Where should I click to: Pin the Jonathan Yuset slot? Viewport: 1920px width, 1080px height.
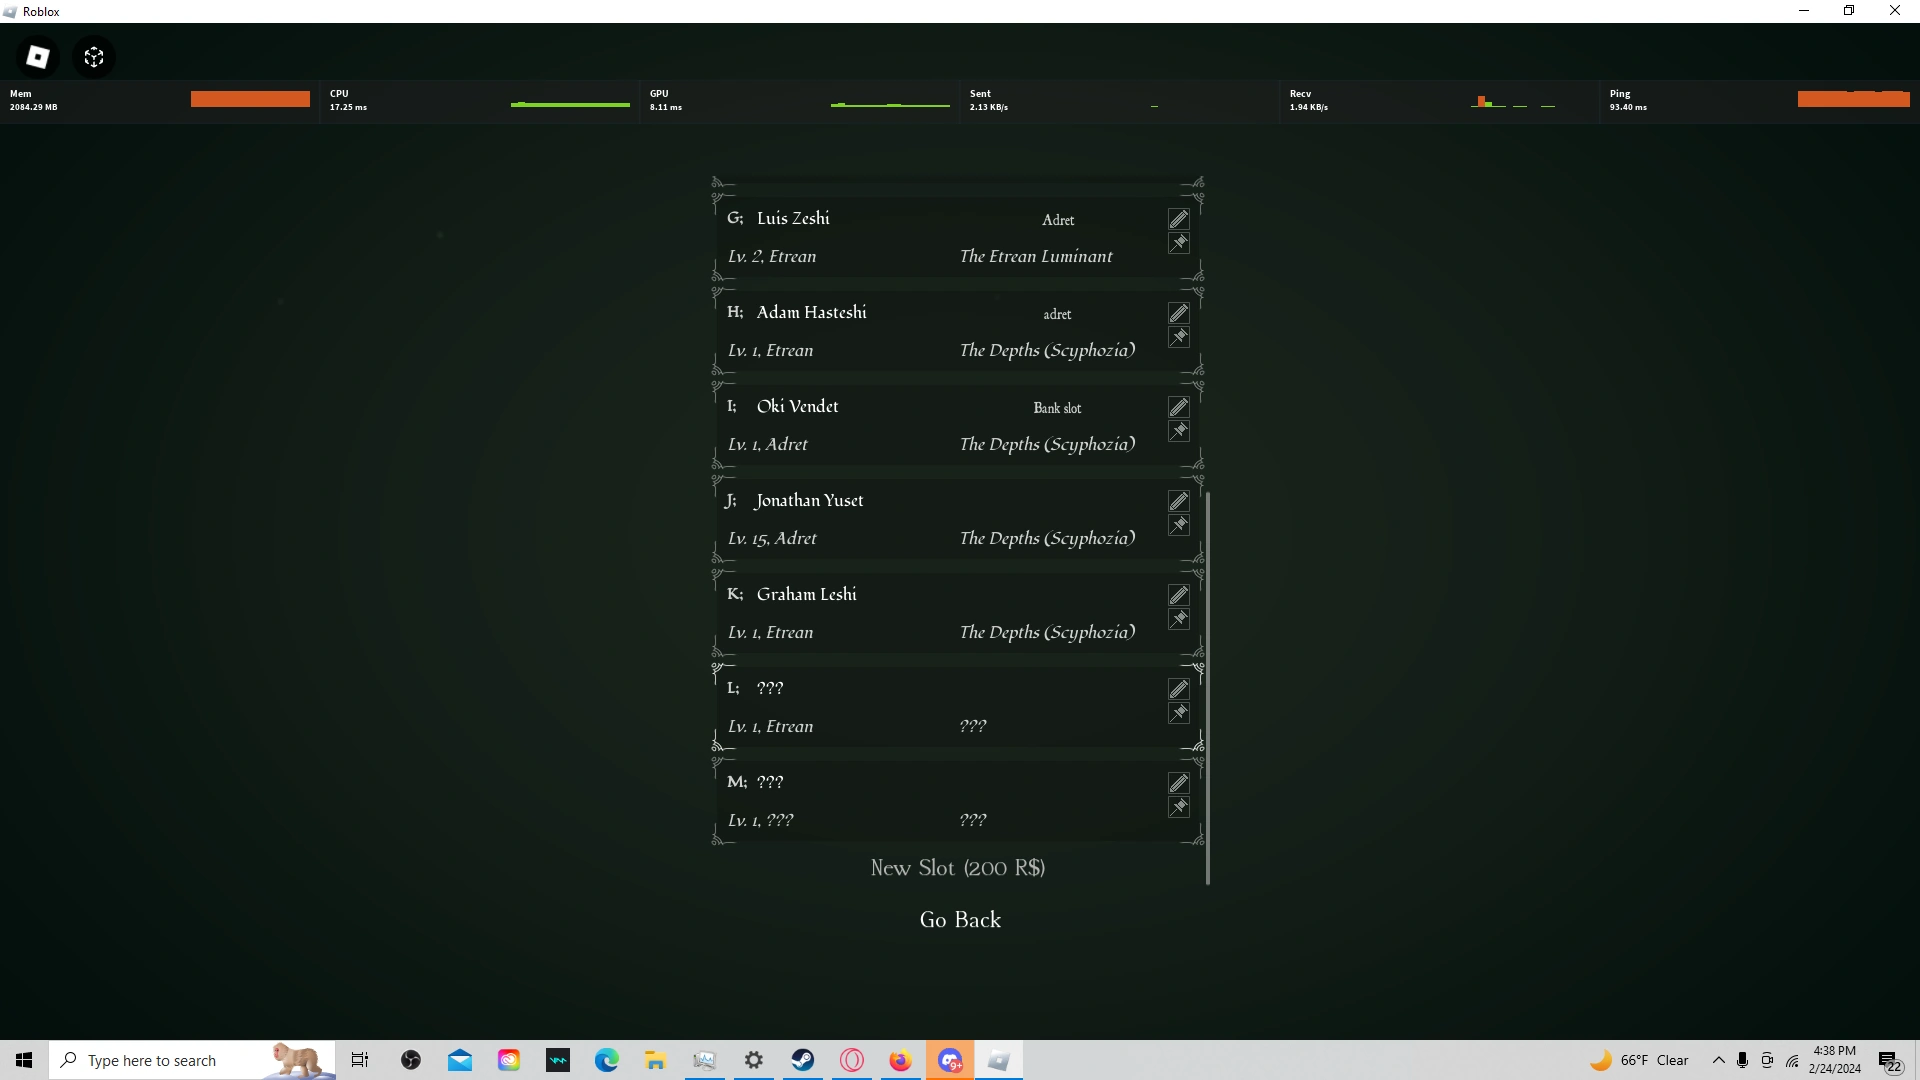click(1179, 525)
